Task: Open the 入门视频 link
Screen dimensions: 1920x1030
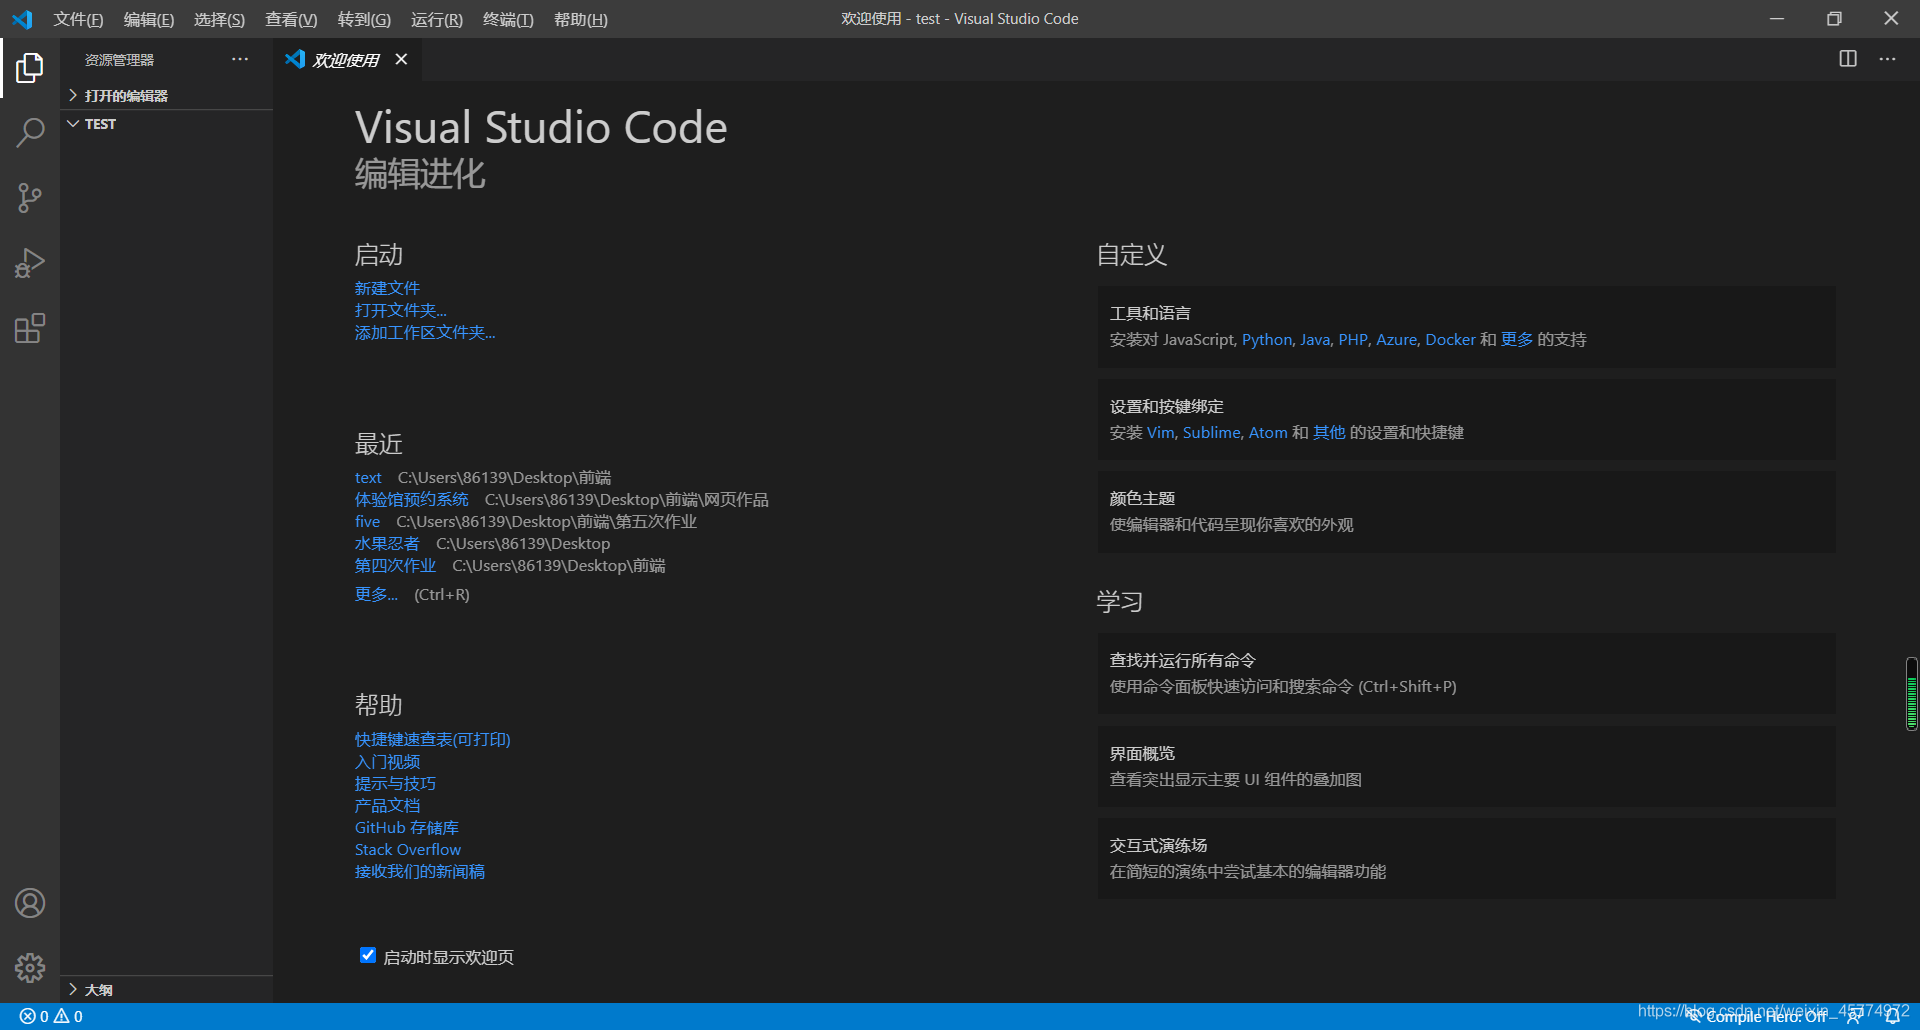Action: [x=387, y=761]
